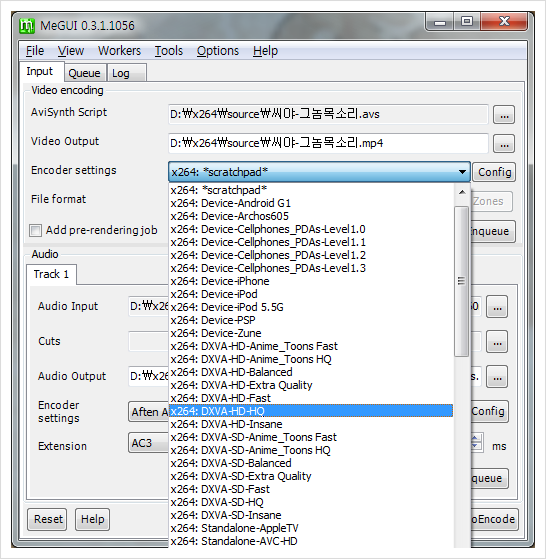Switch to the Queue tab

point(85,73)
